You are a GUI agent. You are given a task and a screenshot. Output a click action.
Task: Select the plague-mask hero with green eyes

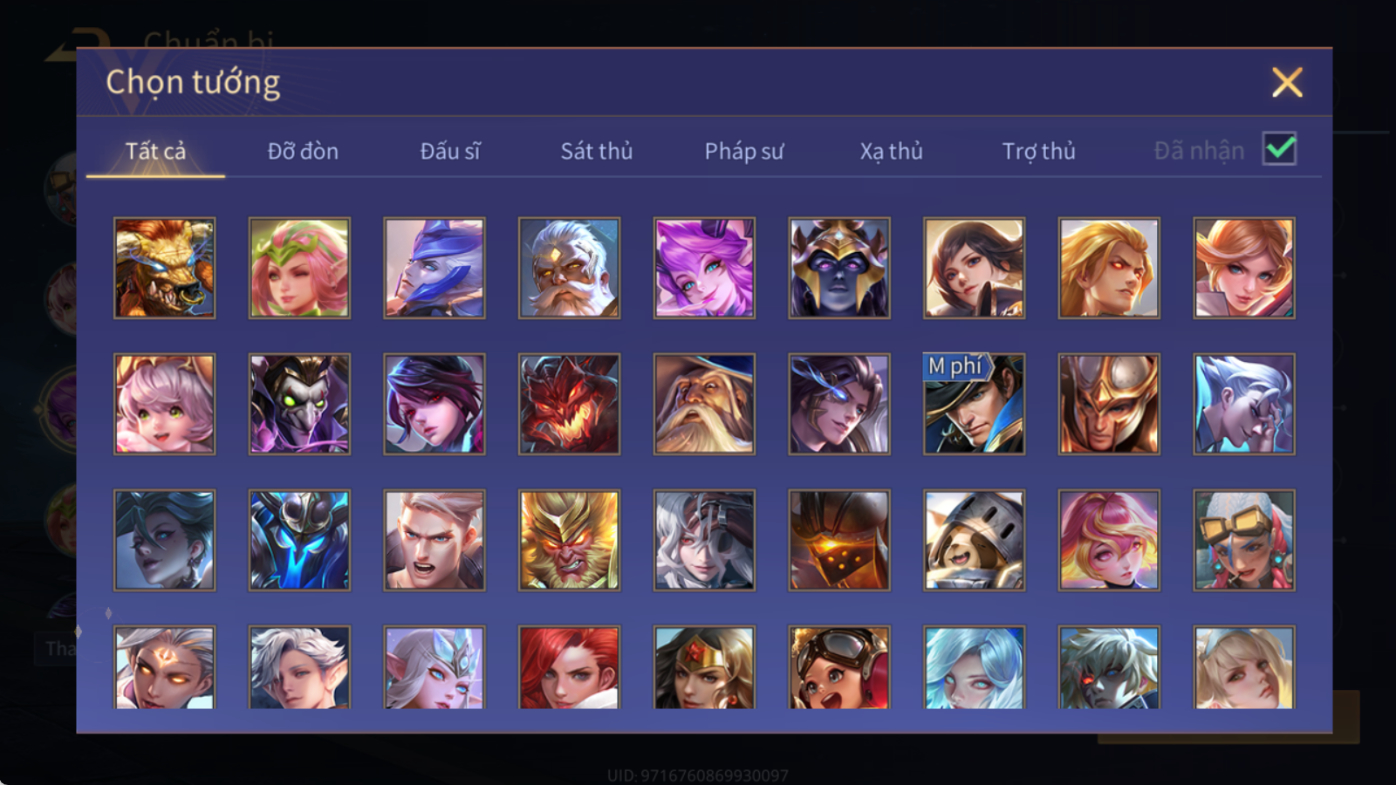299,404
